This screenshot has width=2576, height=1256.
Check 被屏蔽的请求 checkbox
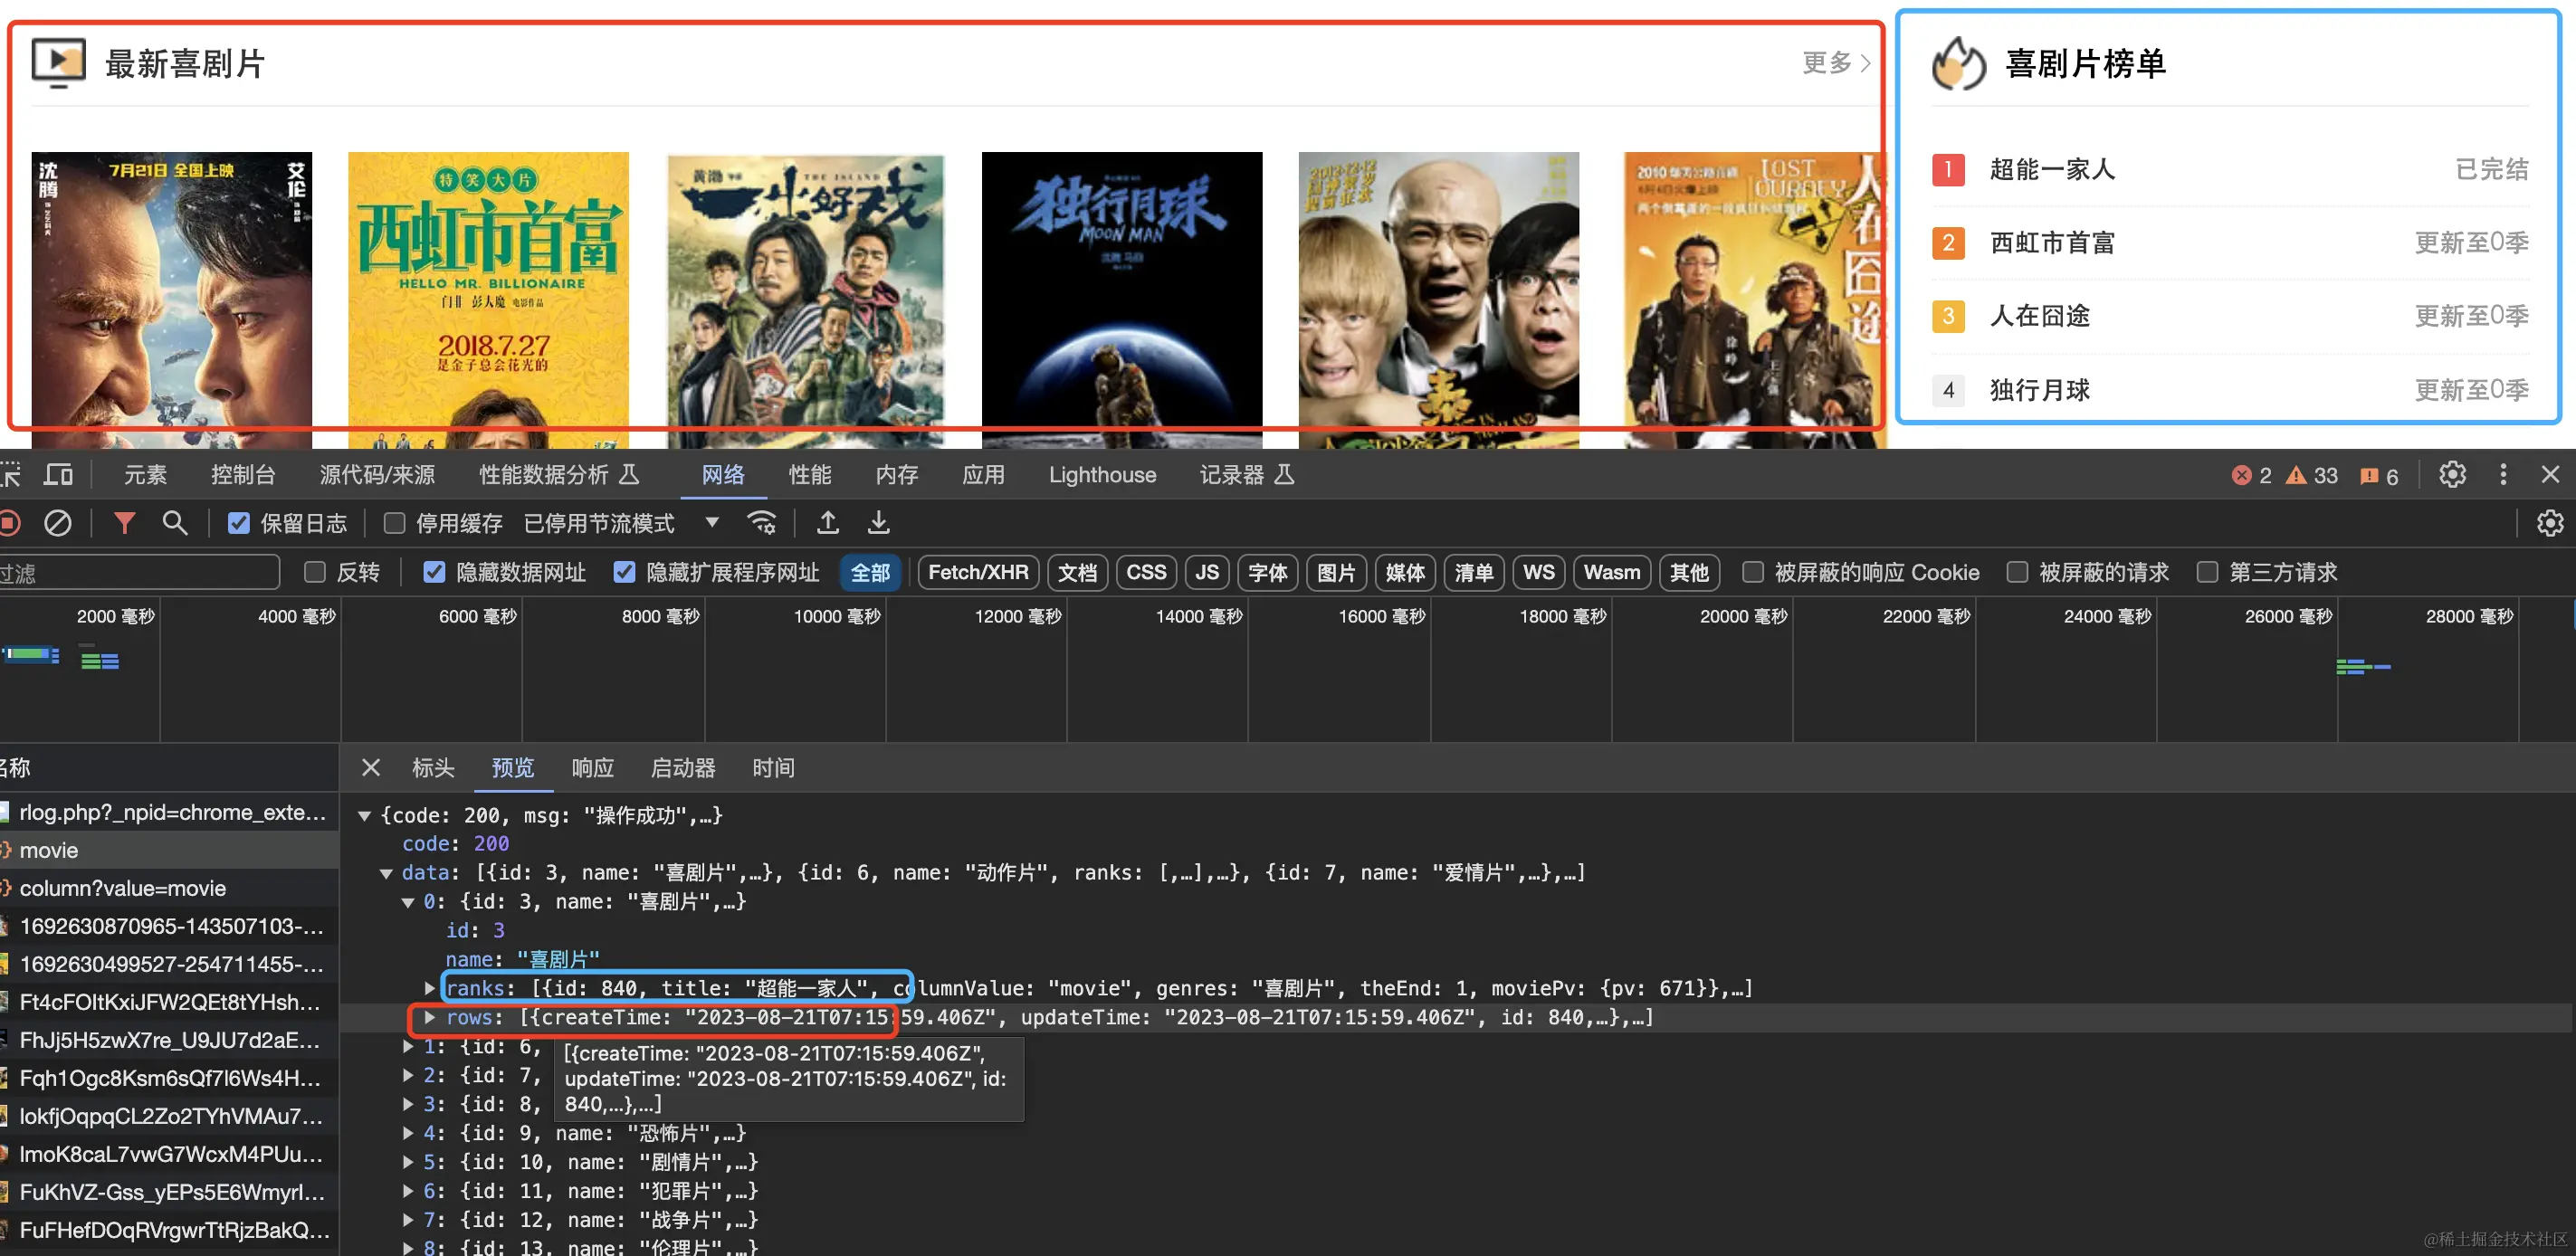(x=2017, y=572)
